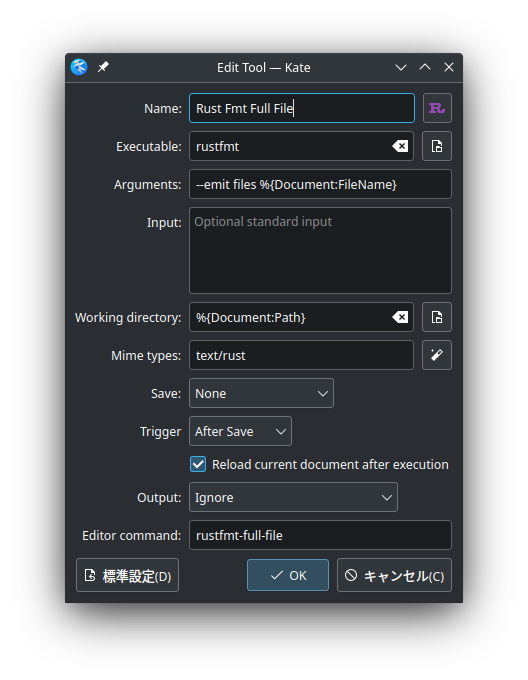Clear the Executable field text
Viewport: 528px width, 680px height.
pos(400,146)
